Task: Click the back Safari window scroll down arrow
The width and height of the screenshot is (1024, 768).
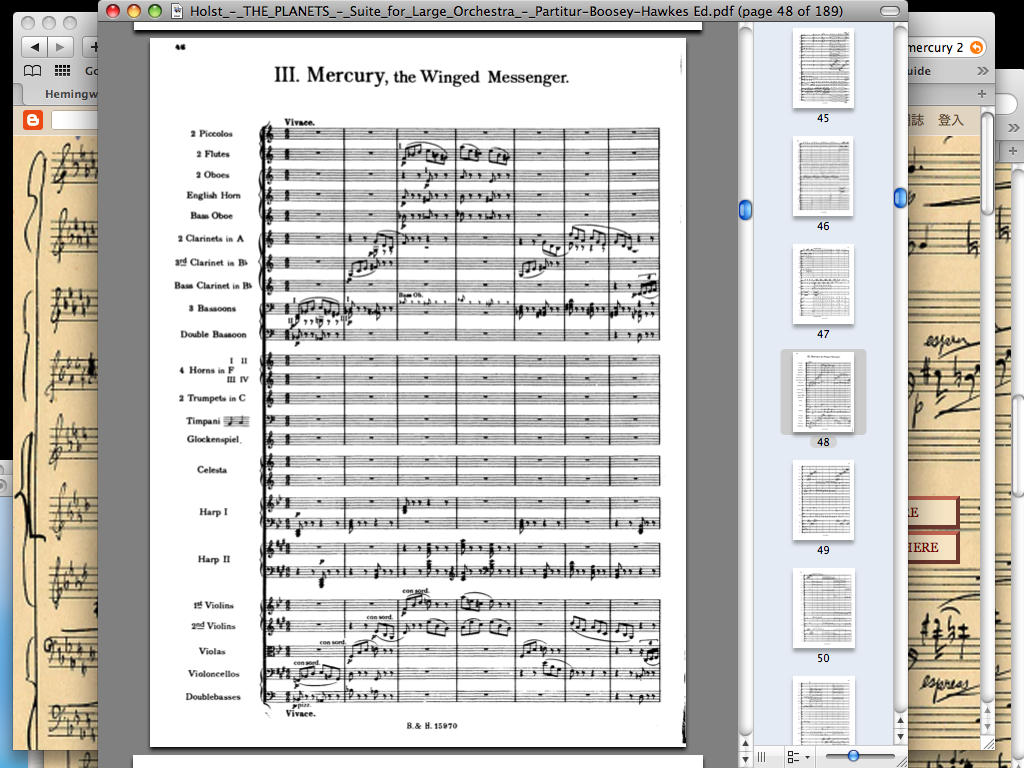Action: point(987,726)
